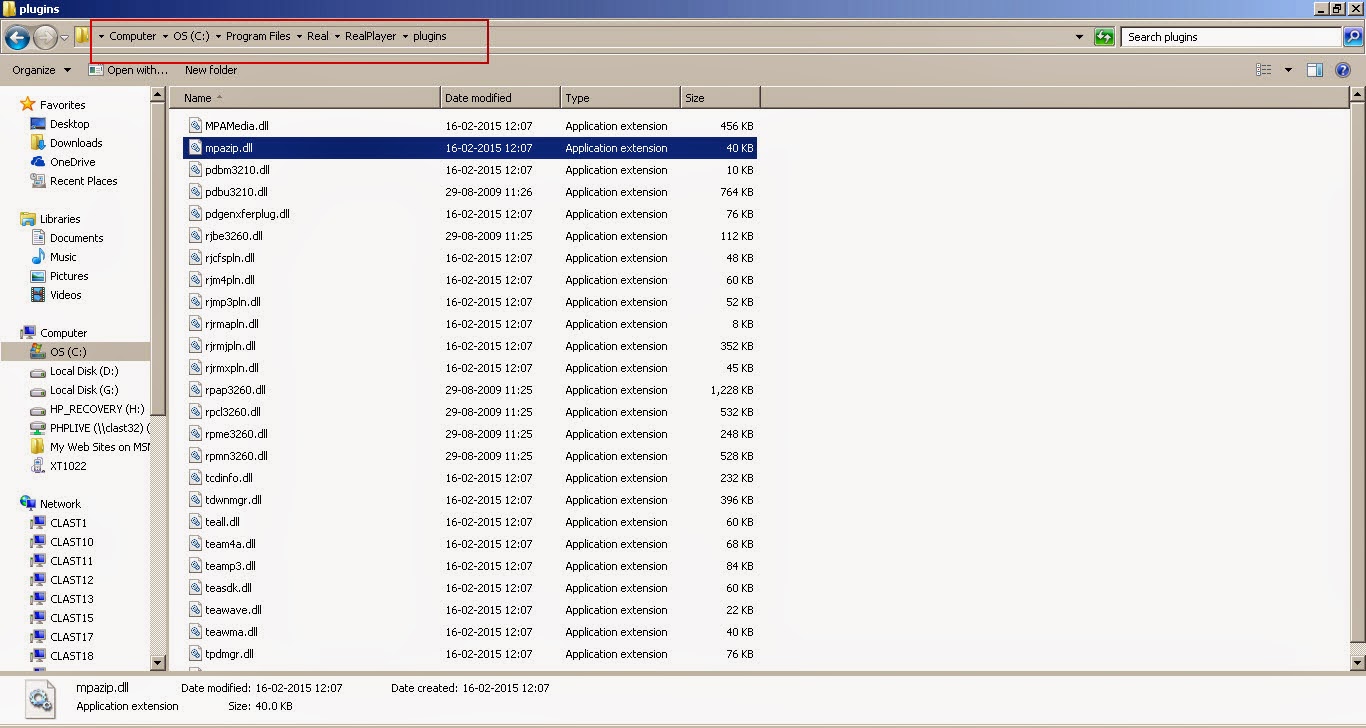The image size is (1366, 728).
Task: Click the Open with... toolbar button
Action: [129, 70]
